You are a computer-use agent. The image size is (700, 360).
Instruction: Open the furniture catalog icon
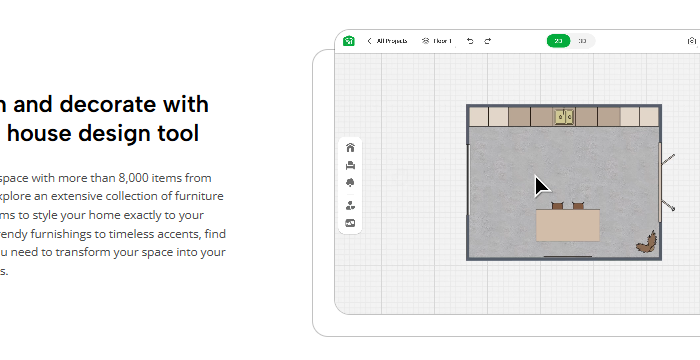(x=350, y=165)
